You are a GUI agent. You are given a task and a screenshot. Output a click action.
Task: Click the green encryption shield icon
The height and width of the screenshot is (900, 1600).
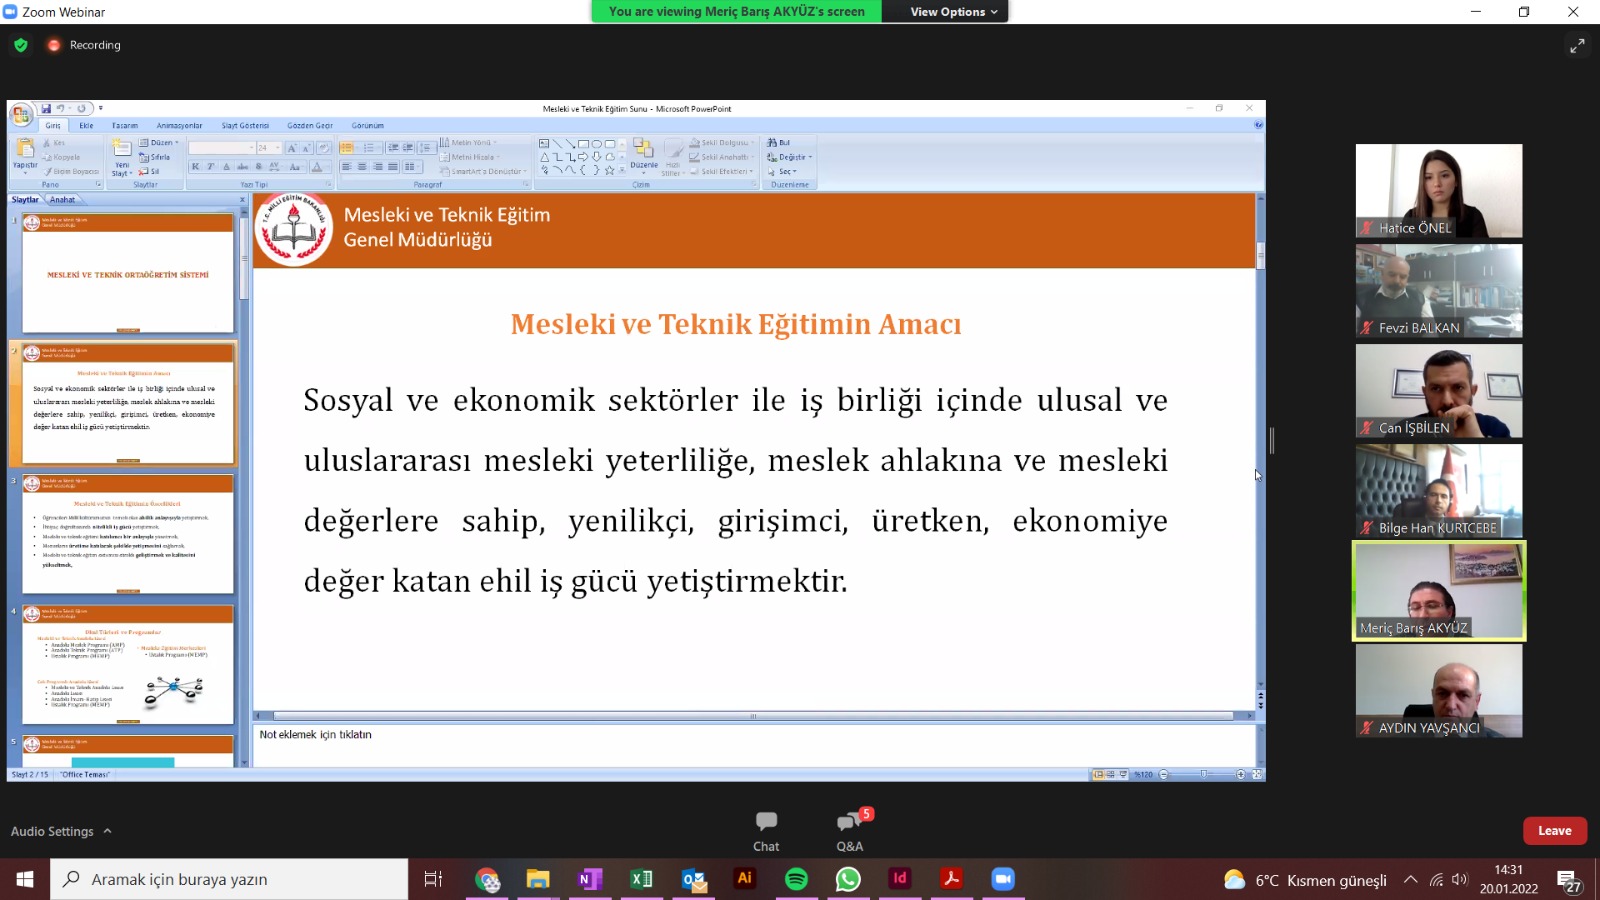coord(21,45)
